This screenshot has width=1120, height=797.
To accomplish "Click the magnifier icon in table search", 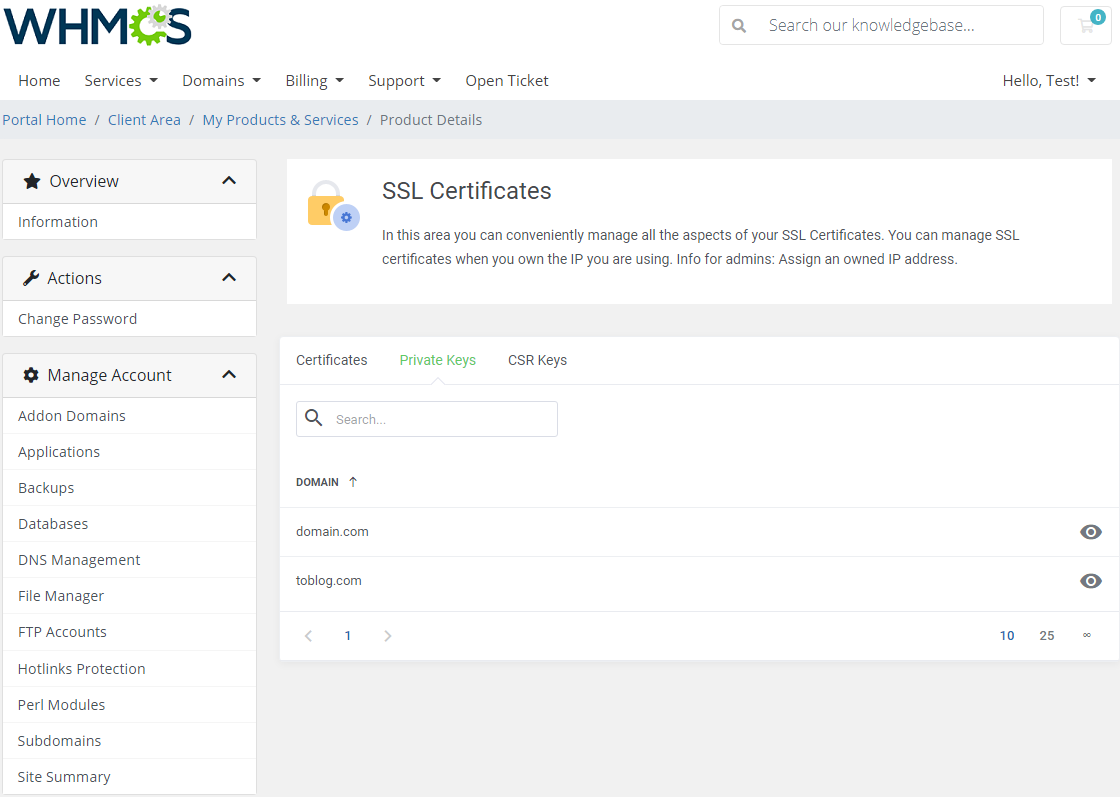I will (314, 418).
